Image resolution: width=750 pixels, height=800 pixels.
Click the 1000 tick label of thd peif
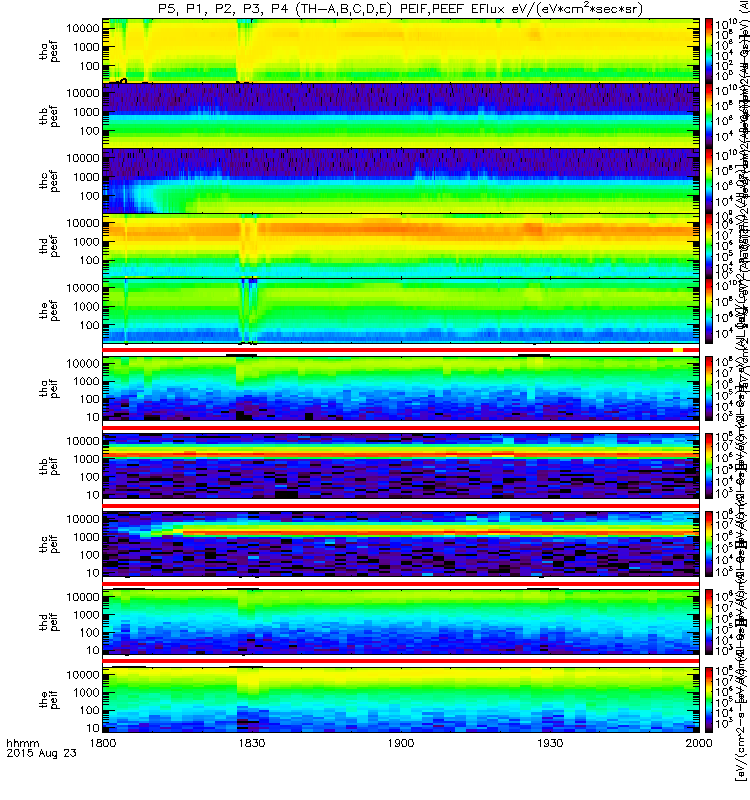(x=86, y=615)
